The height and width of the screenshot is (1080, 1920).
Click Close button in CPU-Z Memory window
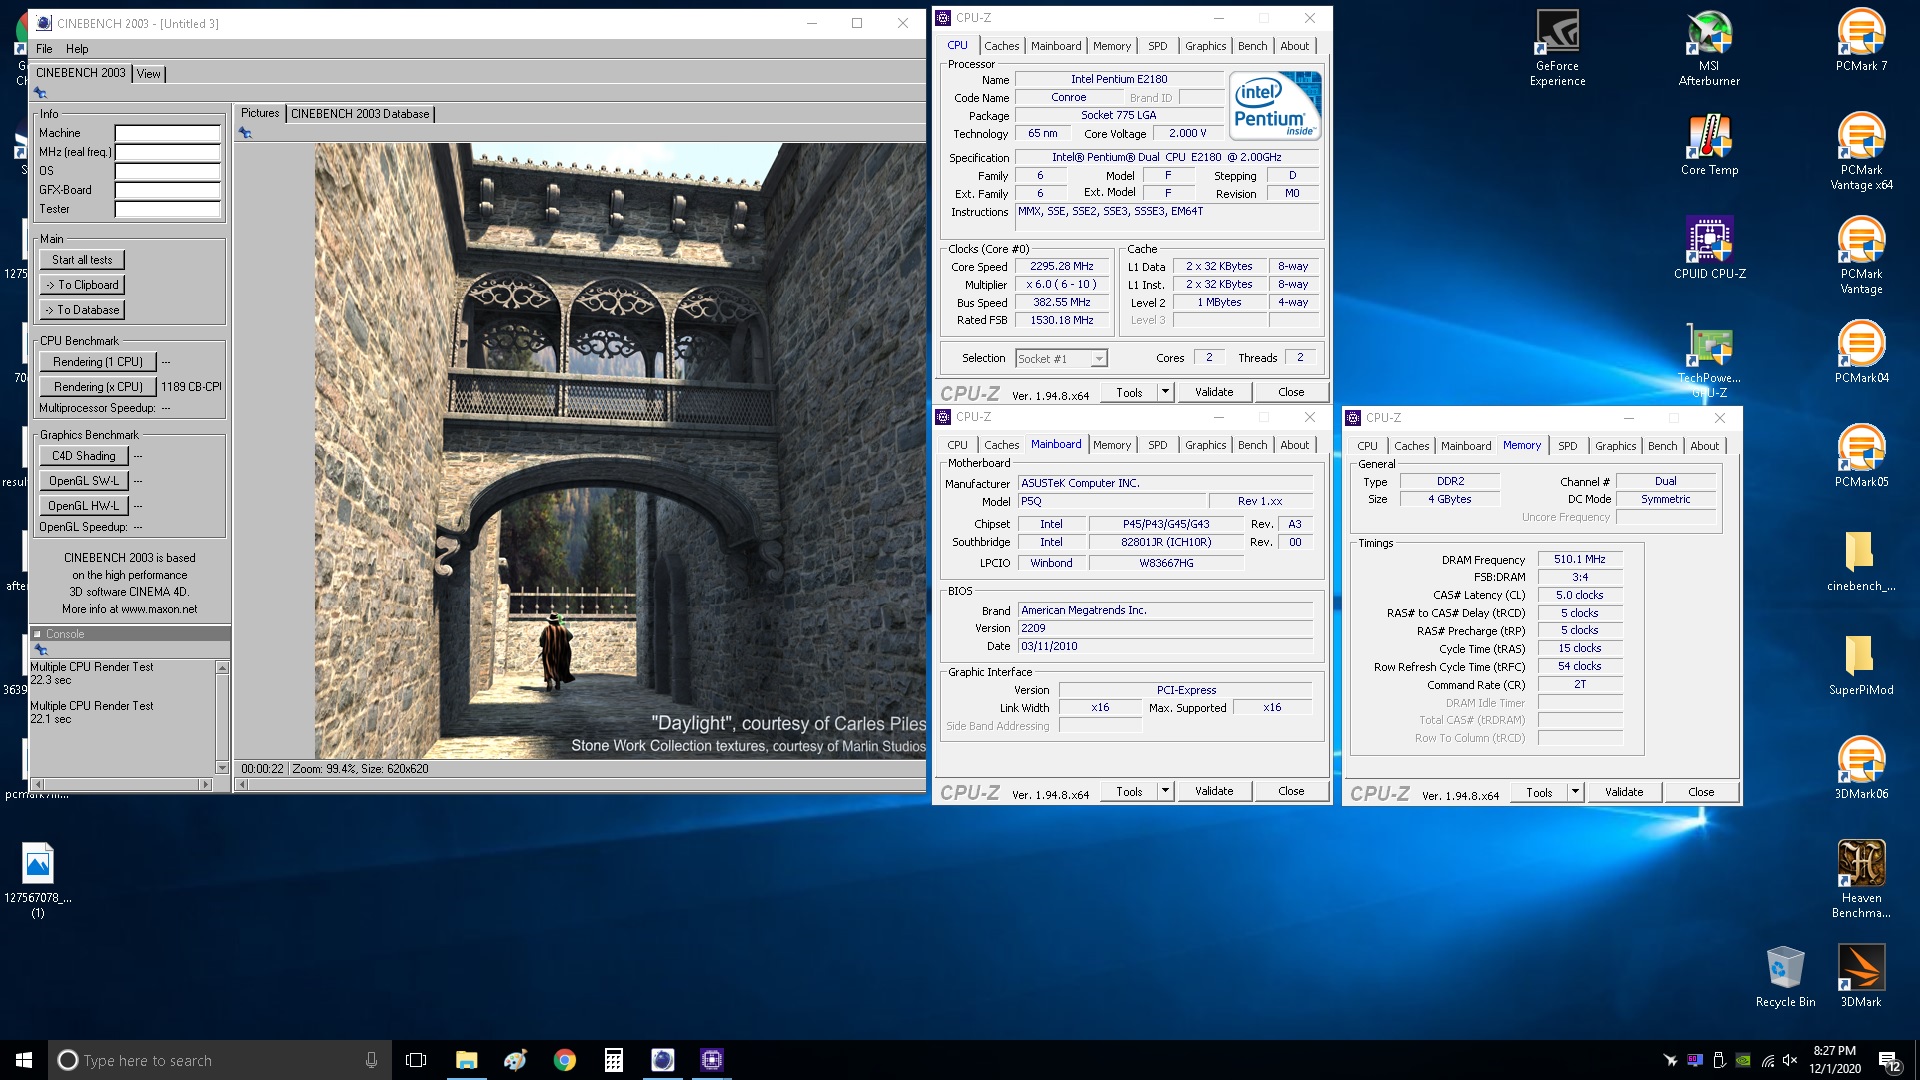[x=1701, y=792]
